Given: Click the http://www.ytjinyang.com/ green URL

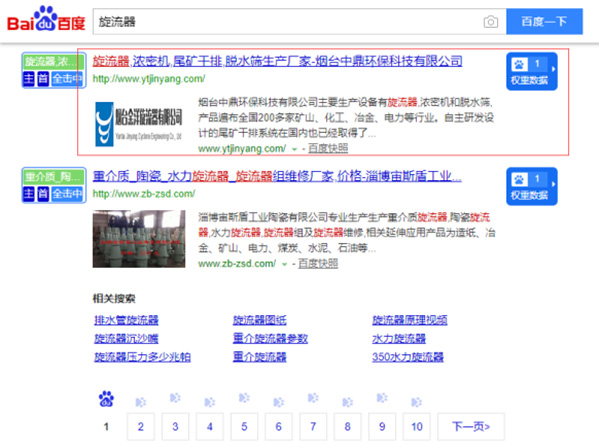Looking at the screenshot, I should tap(149, 79).
